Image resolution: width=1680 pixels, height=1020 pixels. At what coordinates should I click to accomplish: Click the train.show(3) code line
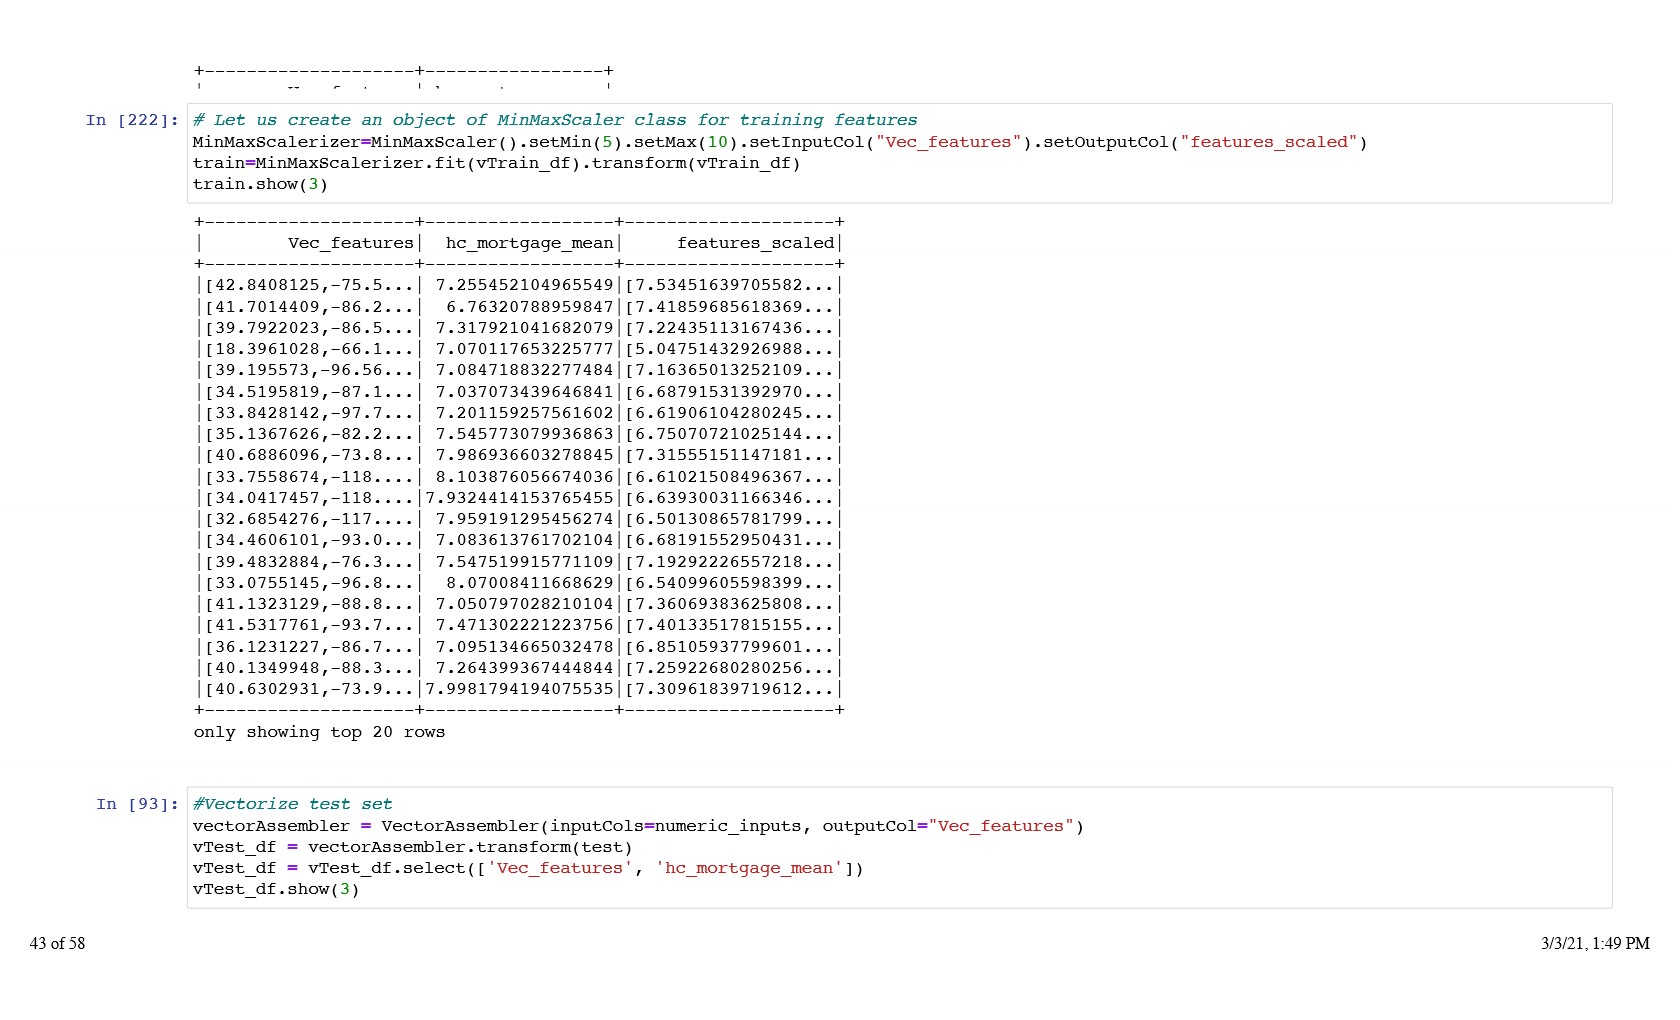click(260, 184)
